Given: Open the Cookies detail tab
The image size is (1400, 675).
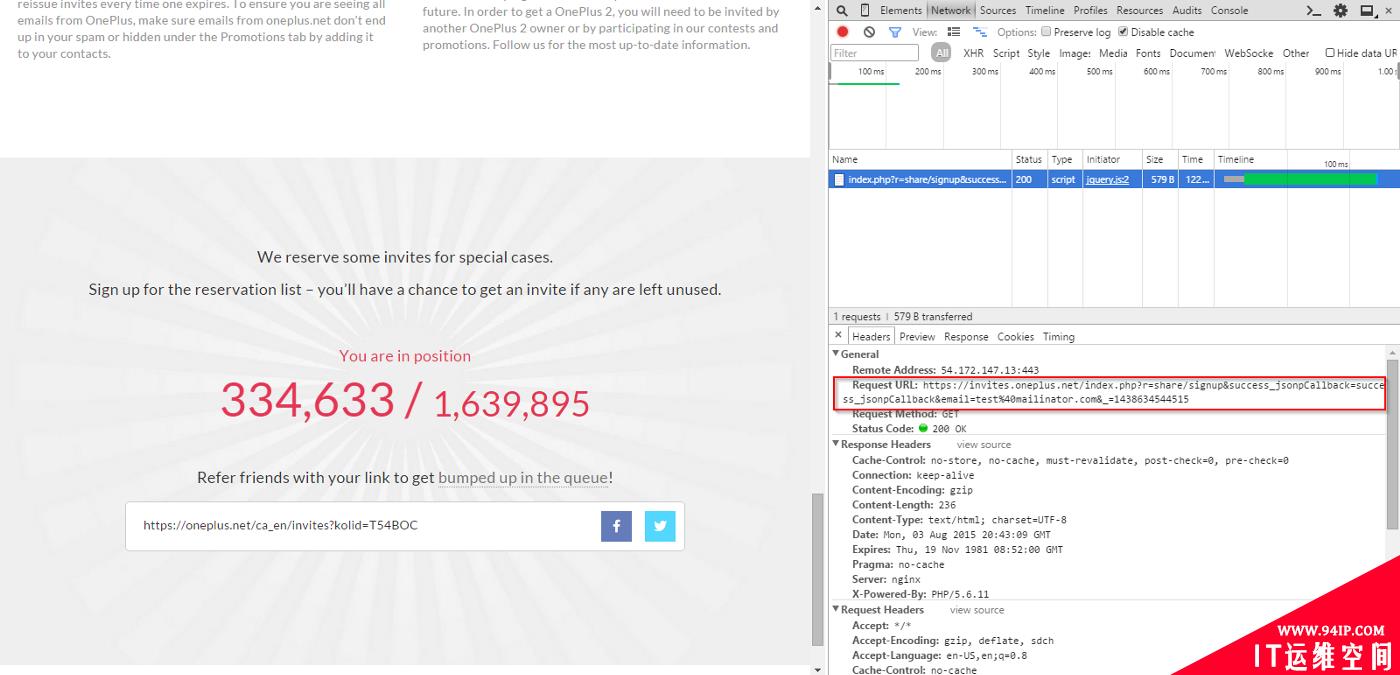Looking at the screenshot, I should tap(1015, 337).
